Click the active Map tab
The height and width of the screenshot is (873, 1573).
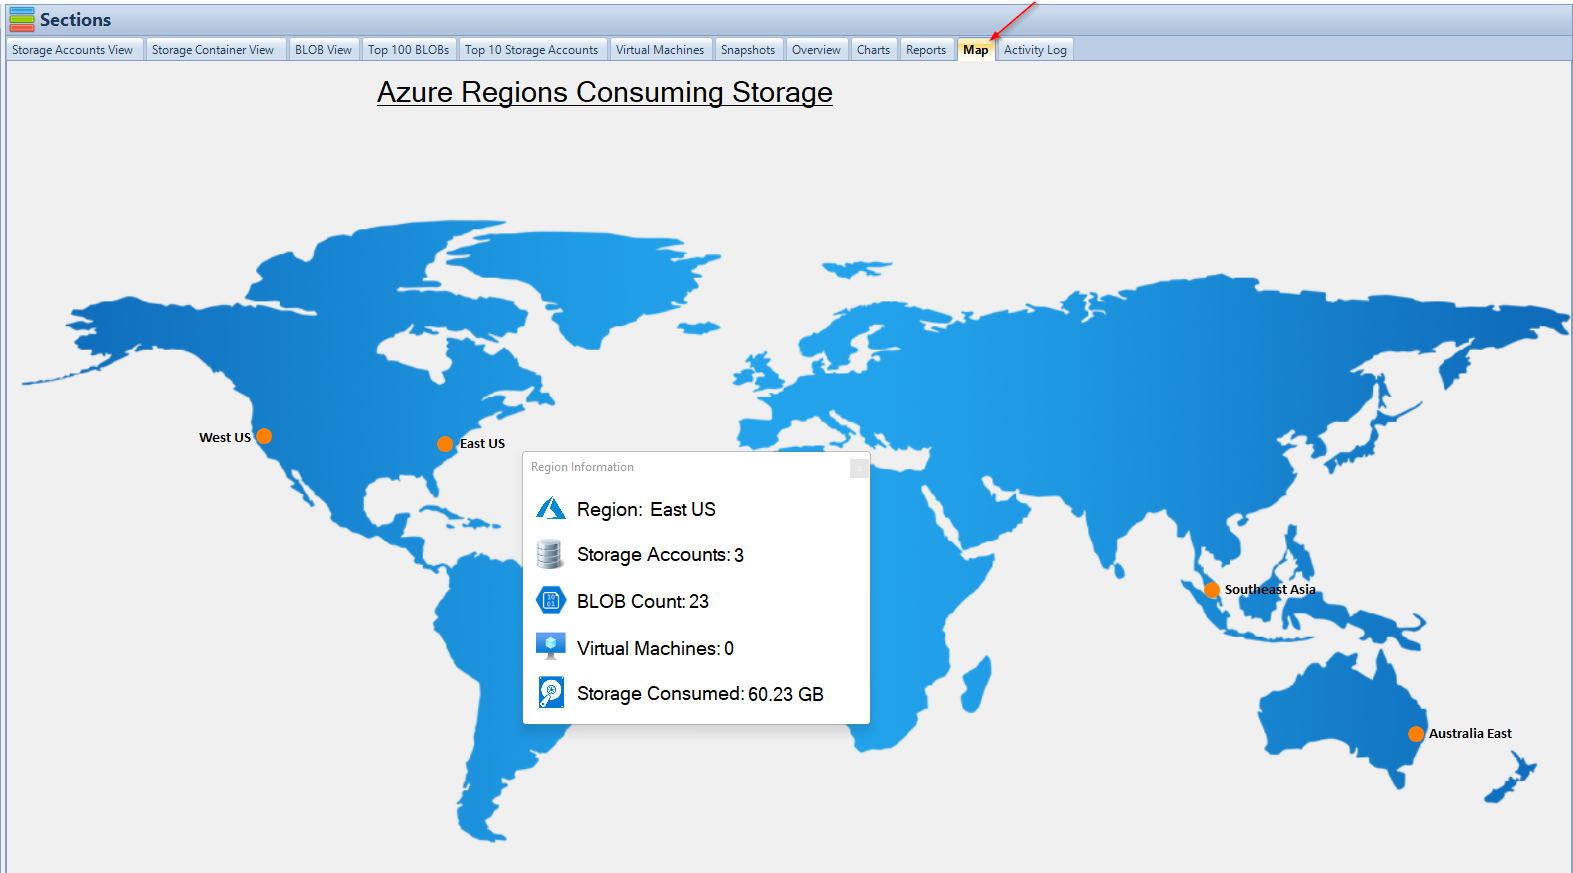coord(976,50)
